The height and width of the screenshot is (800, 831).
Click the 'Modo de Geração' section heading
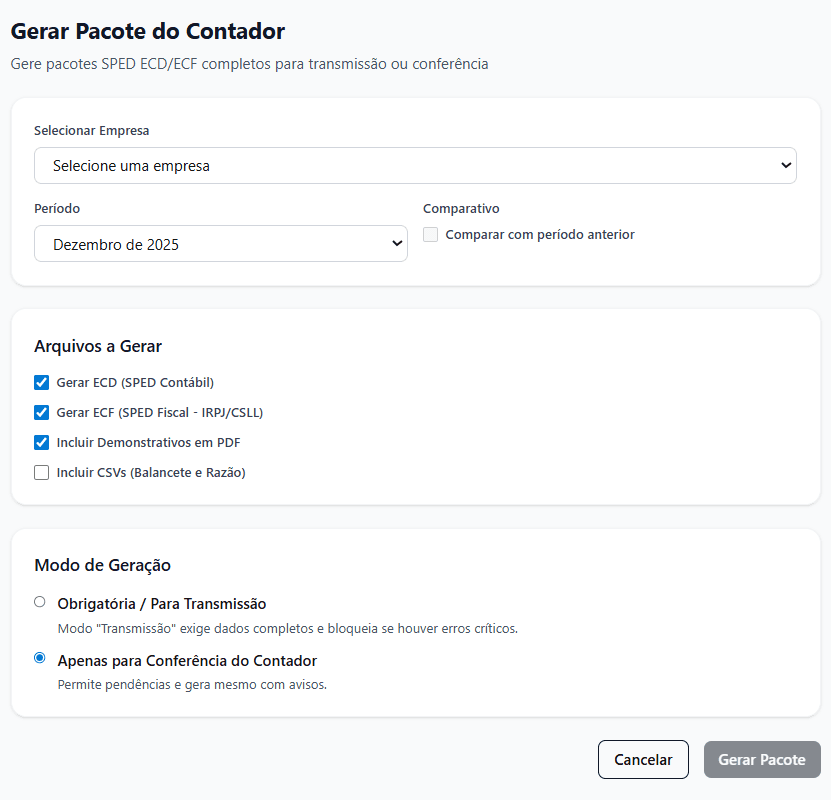click(x=102, y=565)
